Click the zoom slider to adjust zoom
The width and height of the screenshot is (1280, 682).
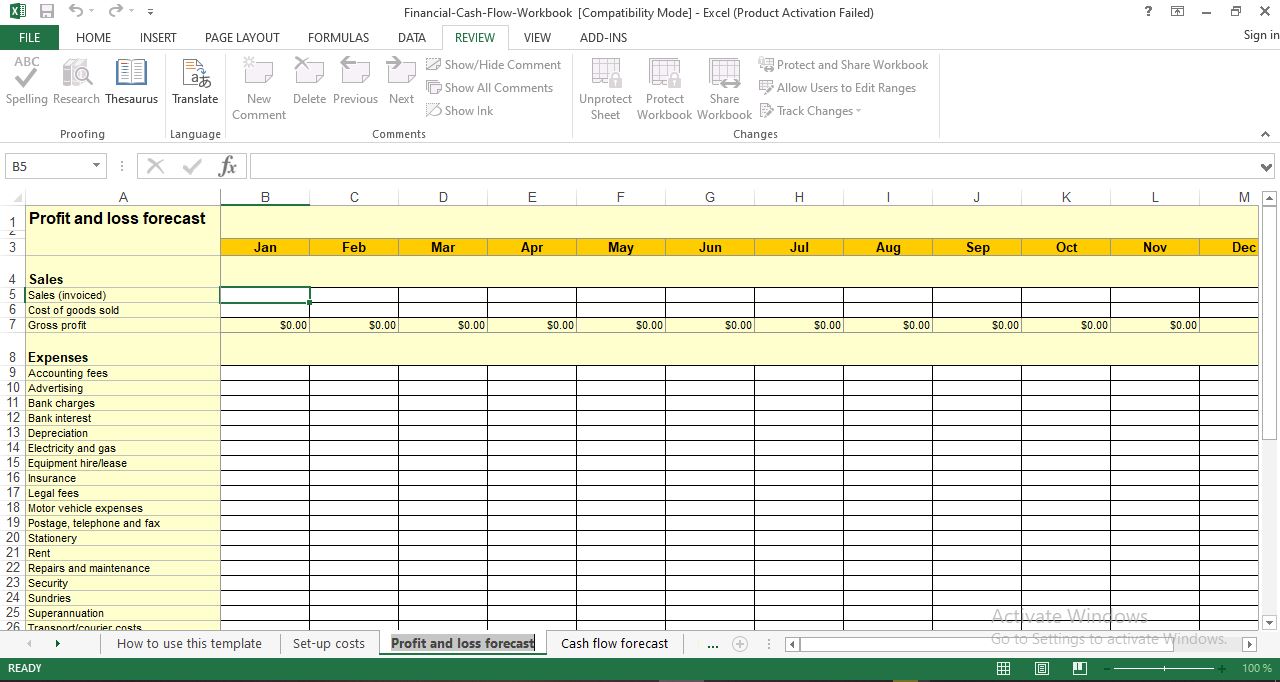click(x=1165, y=668)
